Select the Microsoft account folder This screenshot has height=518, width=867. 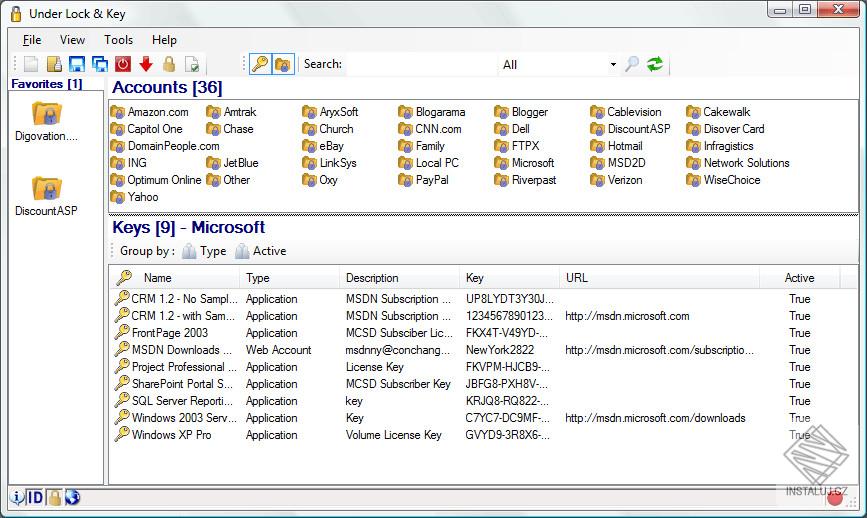click(x=524, y=163)
